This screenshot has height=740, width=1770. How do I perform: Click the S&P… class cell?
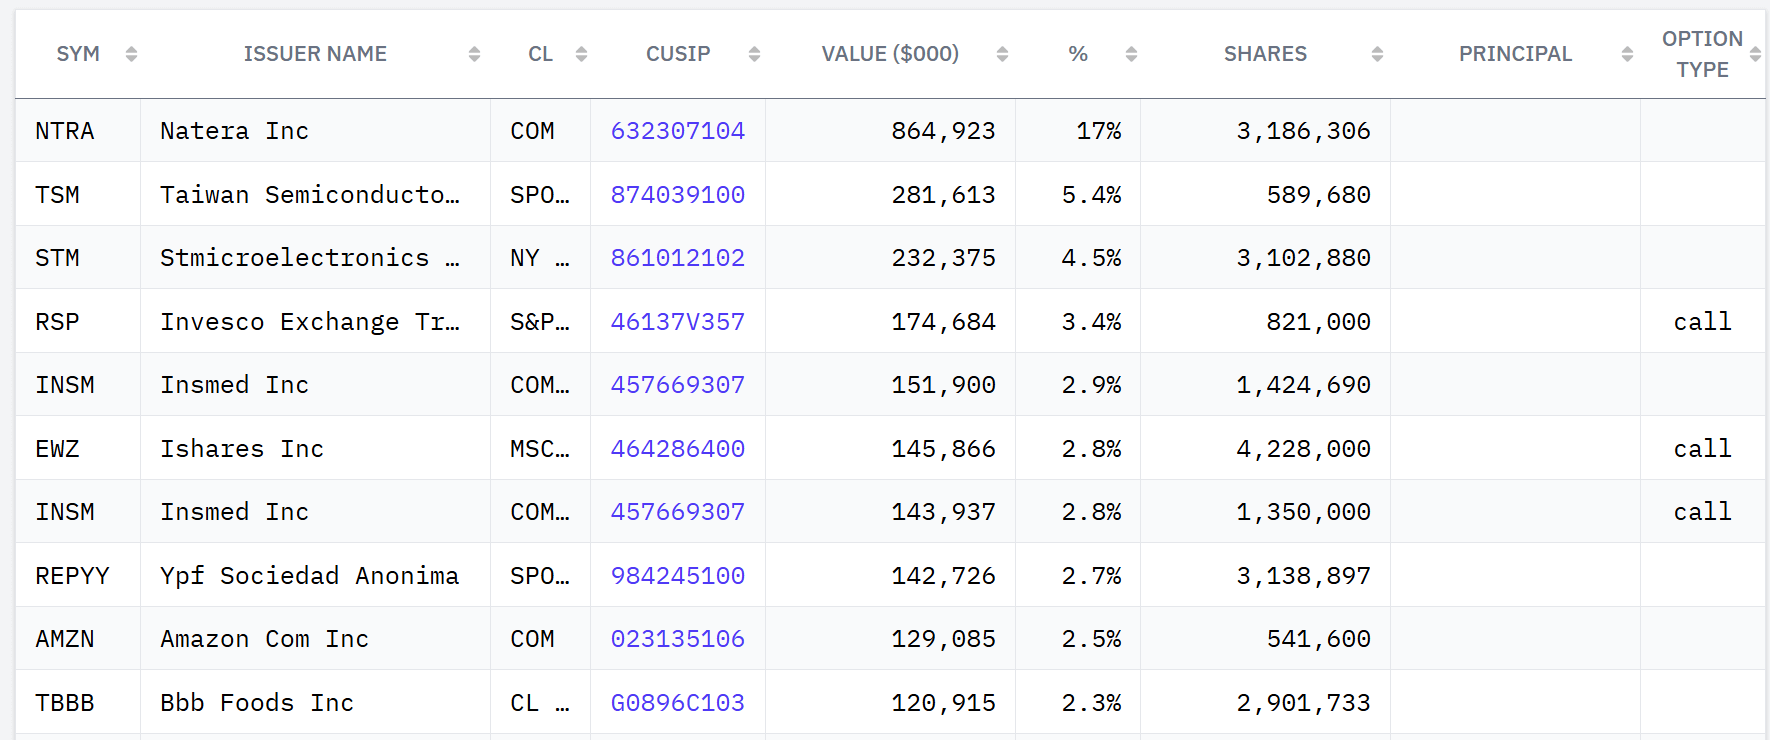coord(540,322)
